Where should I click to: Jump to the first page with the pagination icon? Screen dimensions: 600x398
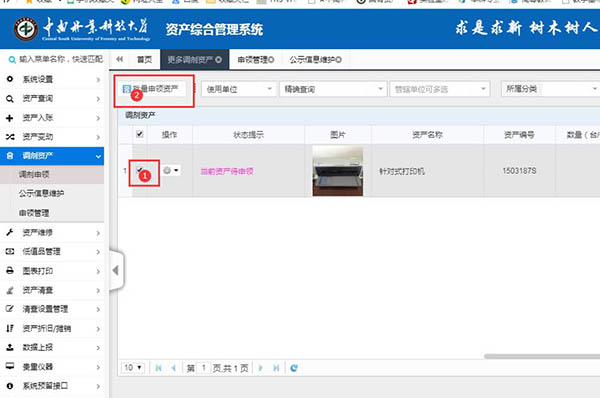click(x=158, y=368)
